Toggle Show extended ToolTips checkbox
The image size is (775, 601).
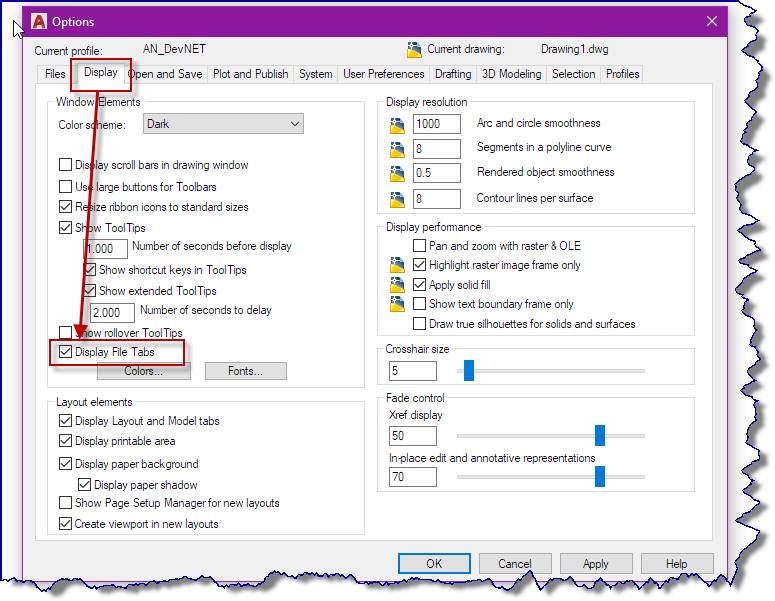click(x=89, y=291)
